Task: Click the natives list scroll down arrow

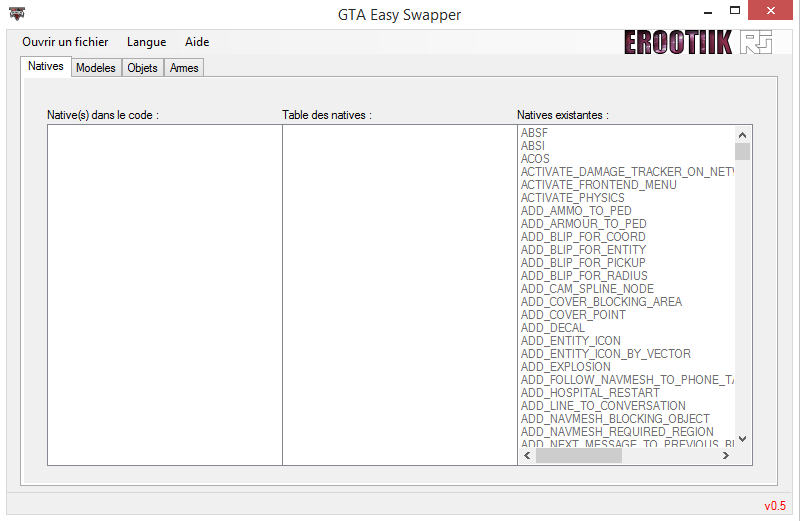Action: point(742,439)
